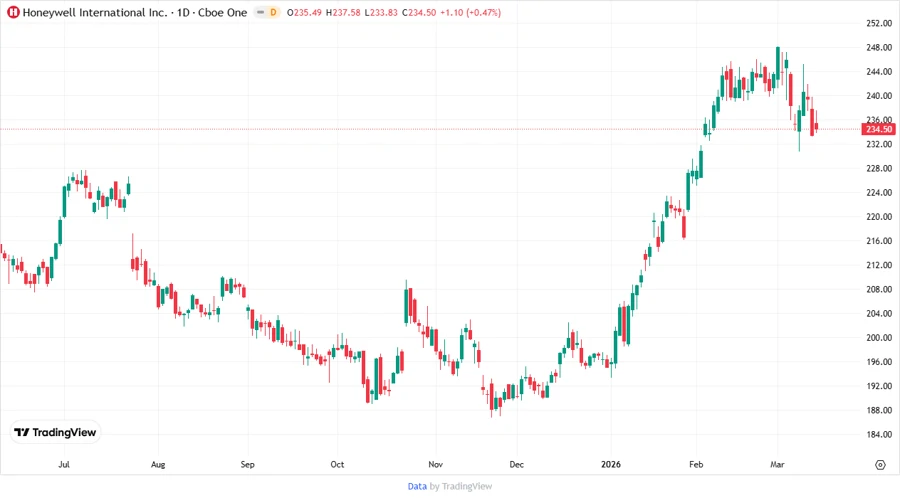The height and width of the screenshot is (498, 900).
Task: Click the 204.00 price axis label
Action: tap(879, 313)
